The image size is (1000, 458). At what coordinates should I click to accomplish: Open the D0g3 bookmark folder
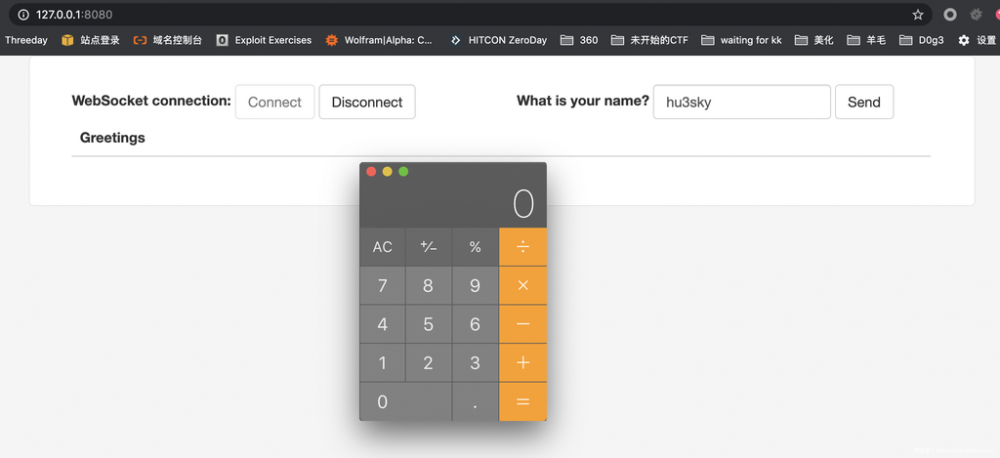tap(921, 40)
